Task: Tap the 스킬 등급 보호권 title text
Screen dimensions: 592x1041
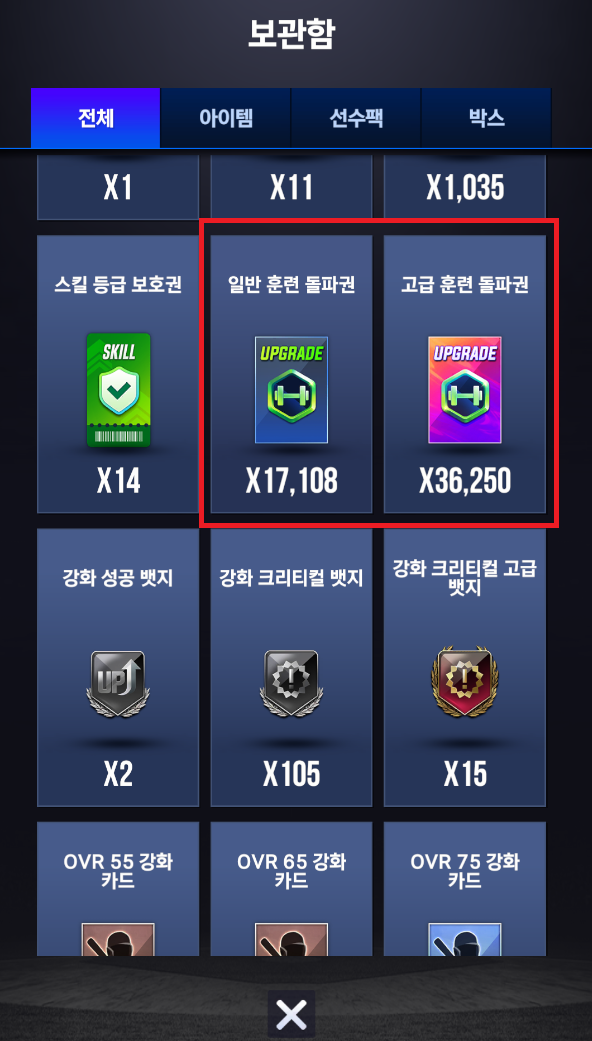Action: pos(118,285)
